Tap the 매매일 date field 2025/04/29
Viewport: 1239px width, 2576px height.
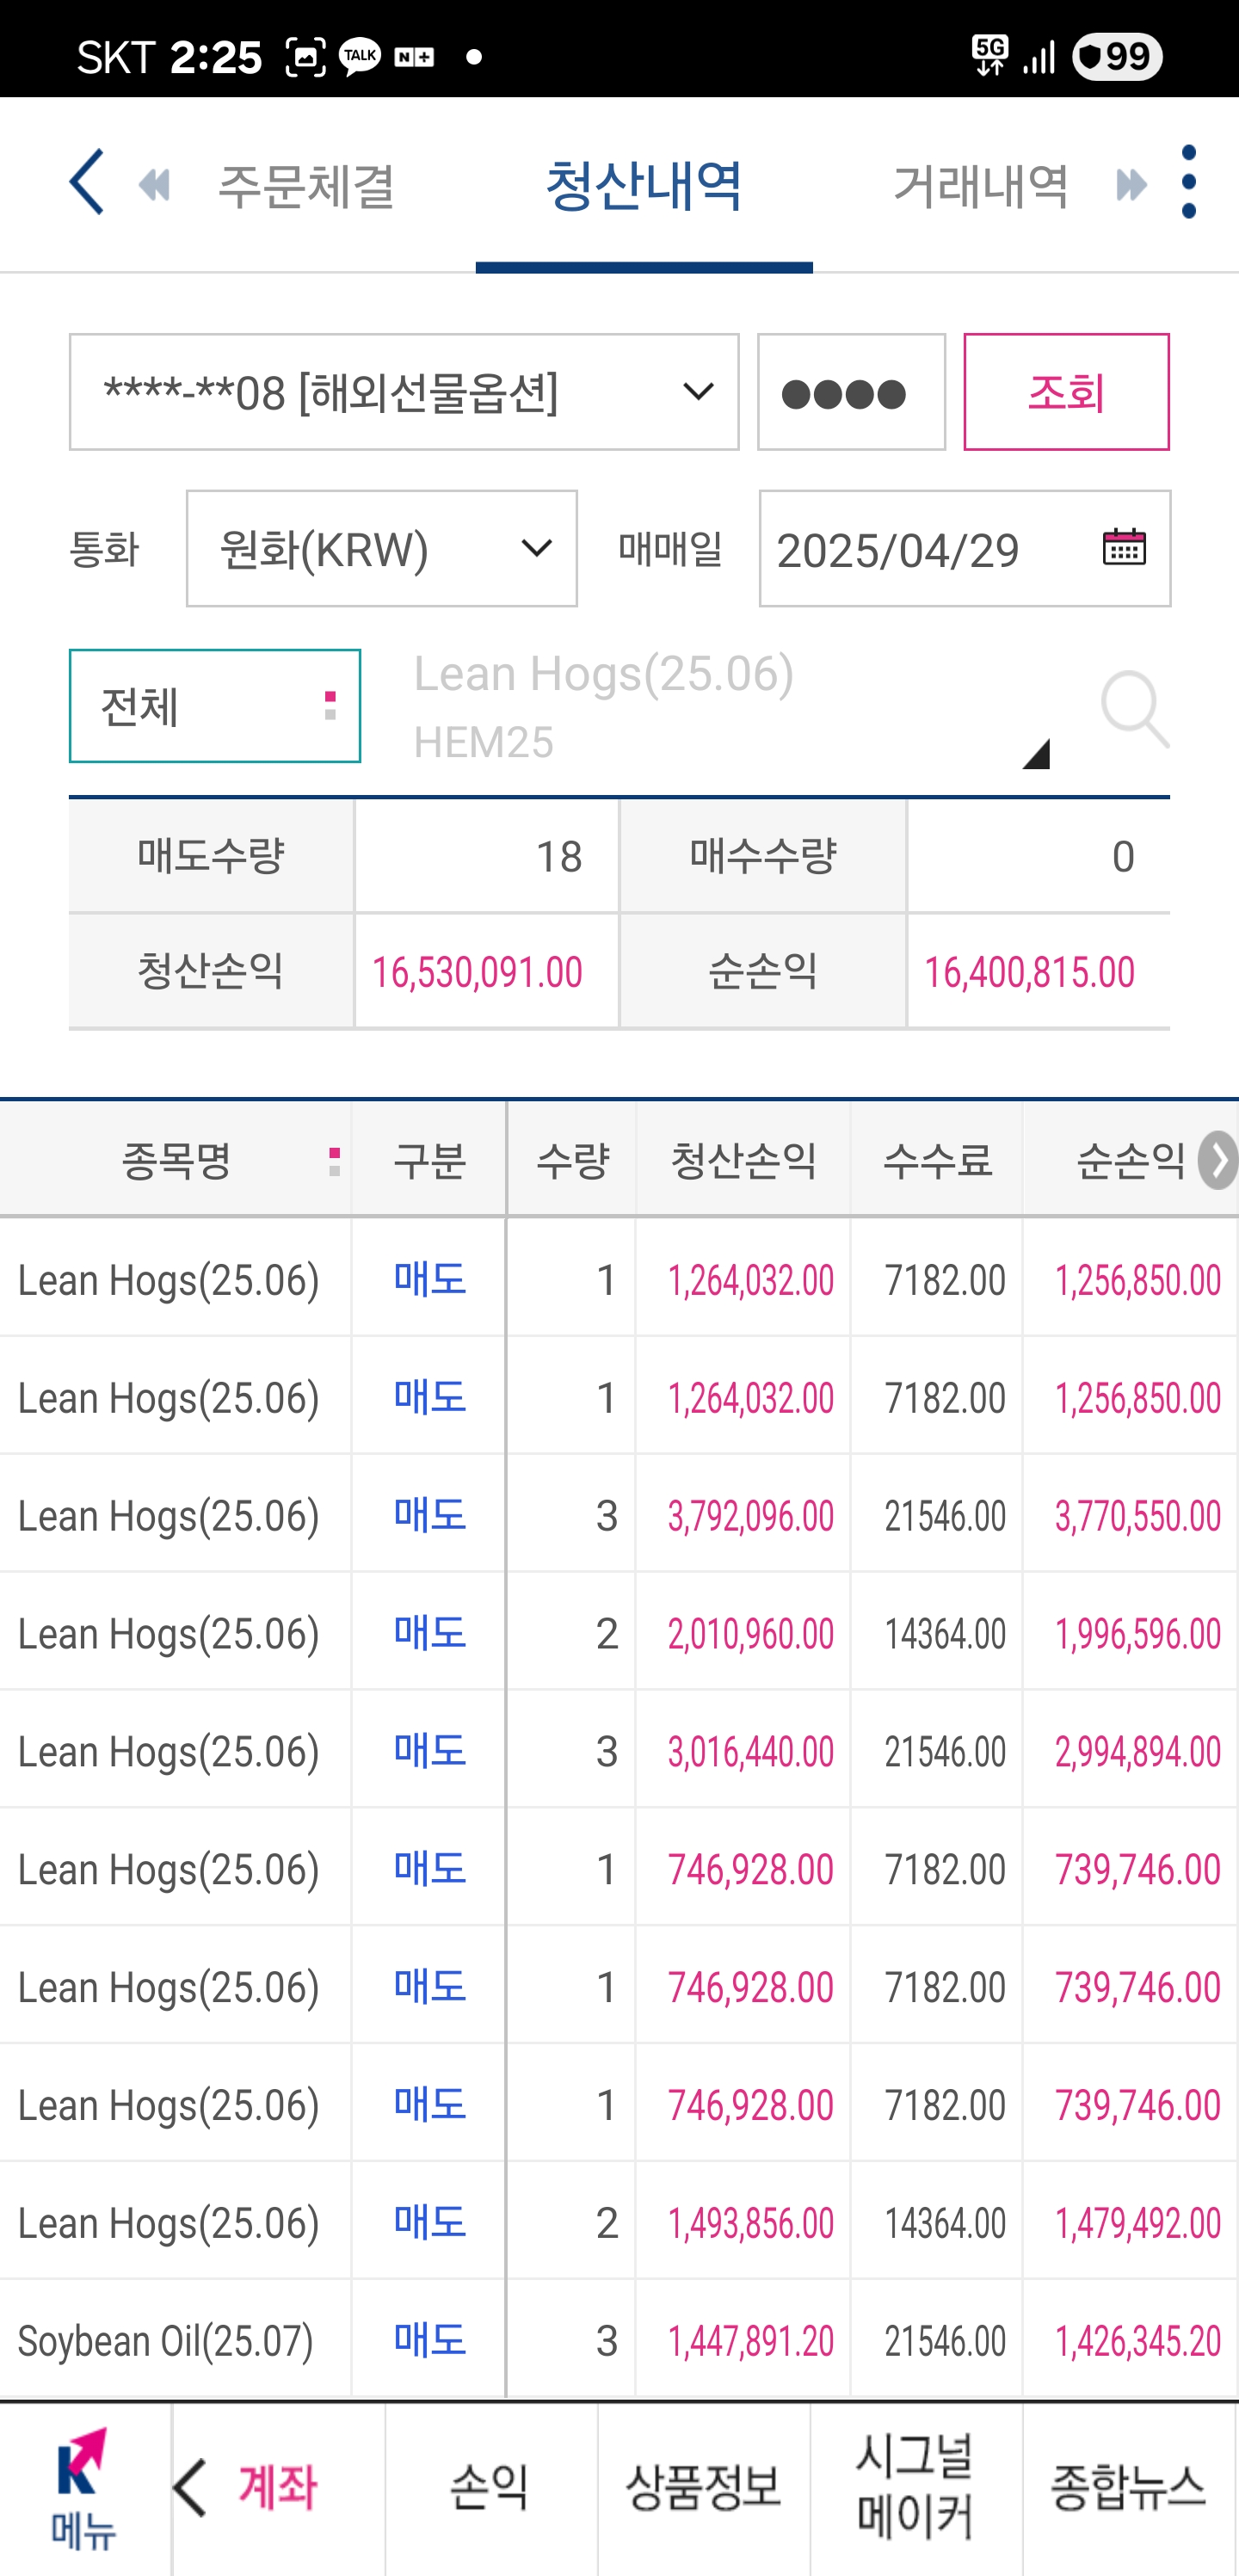click(965, 548)
